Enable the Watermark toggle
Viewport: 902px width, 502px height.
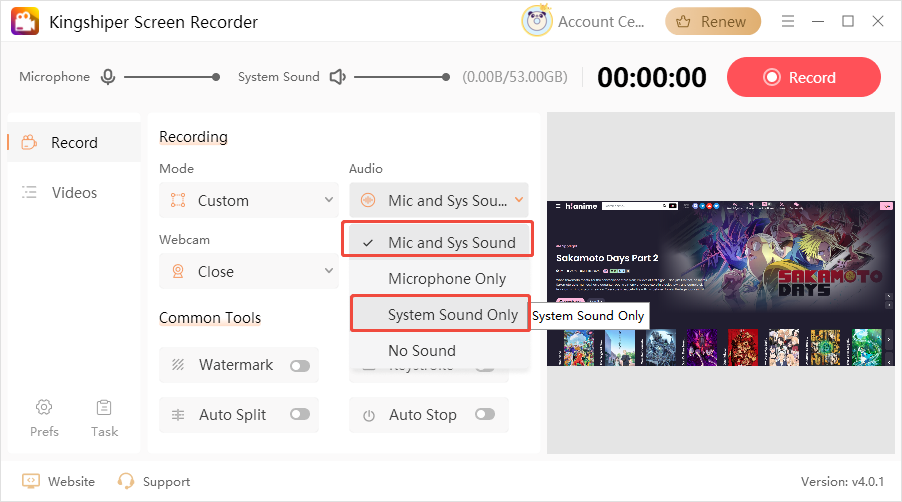pos(300,366)
